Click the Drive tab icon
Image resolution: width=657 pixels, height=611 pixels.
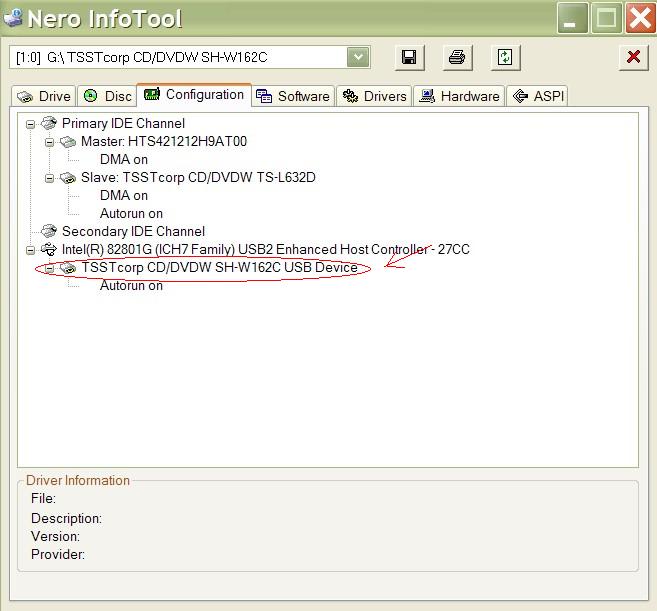(x=25, y=97)
